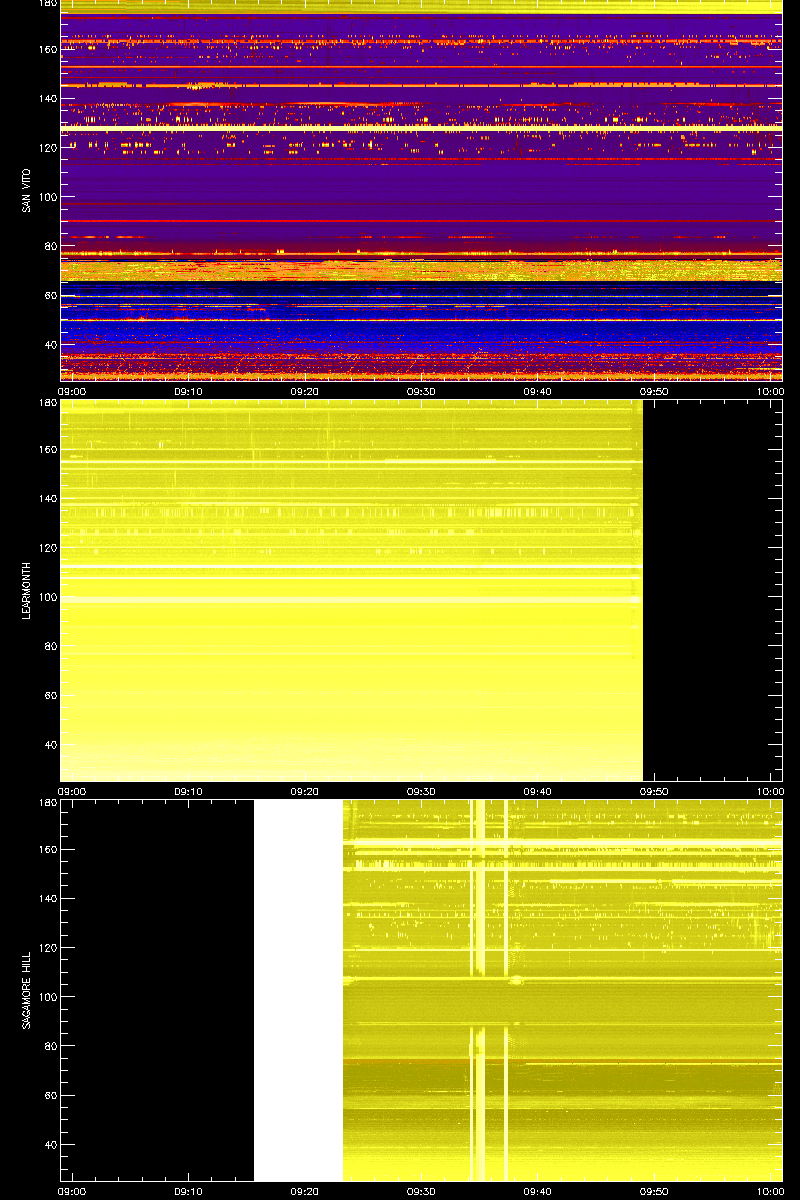Pick the 180 frequency tick on Learmonth plot

click(x=47, y=403)
